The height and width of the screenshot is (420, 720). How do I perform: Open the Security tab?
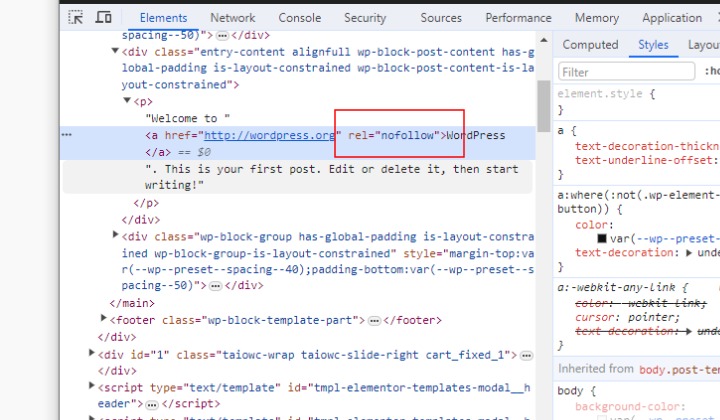365,18
